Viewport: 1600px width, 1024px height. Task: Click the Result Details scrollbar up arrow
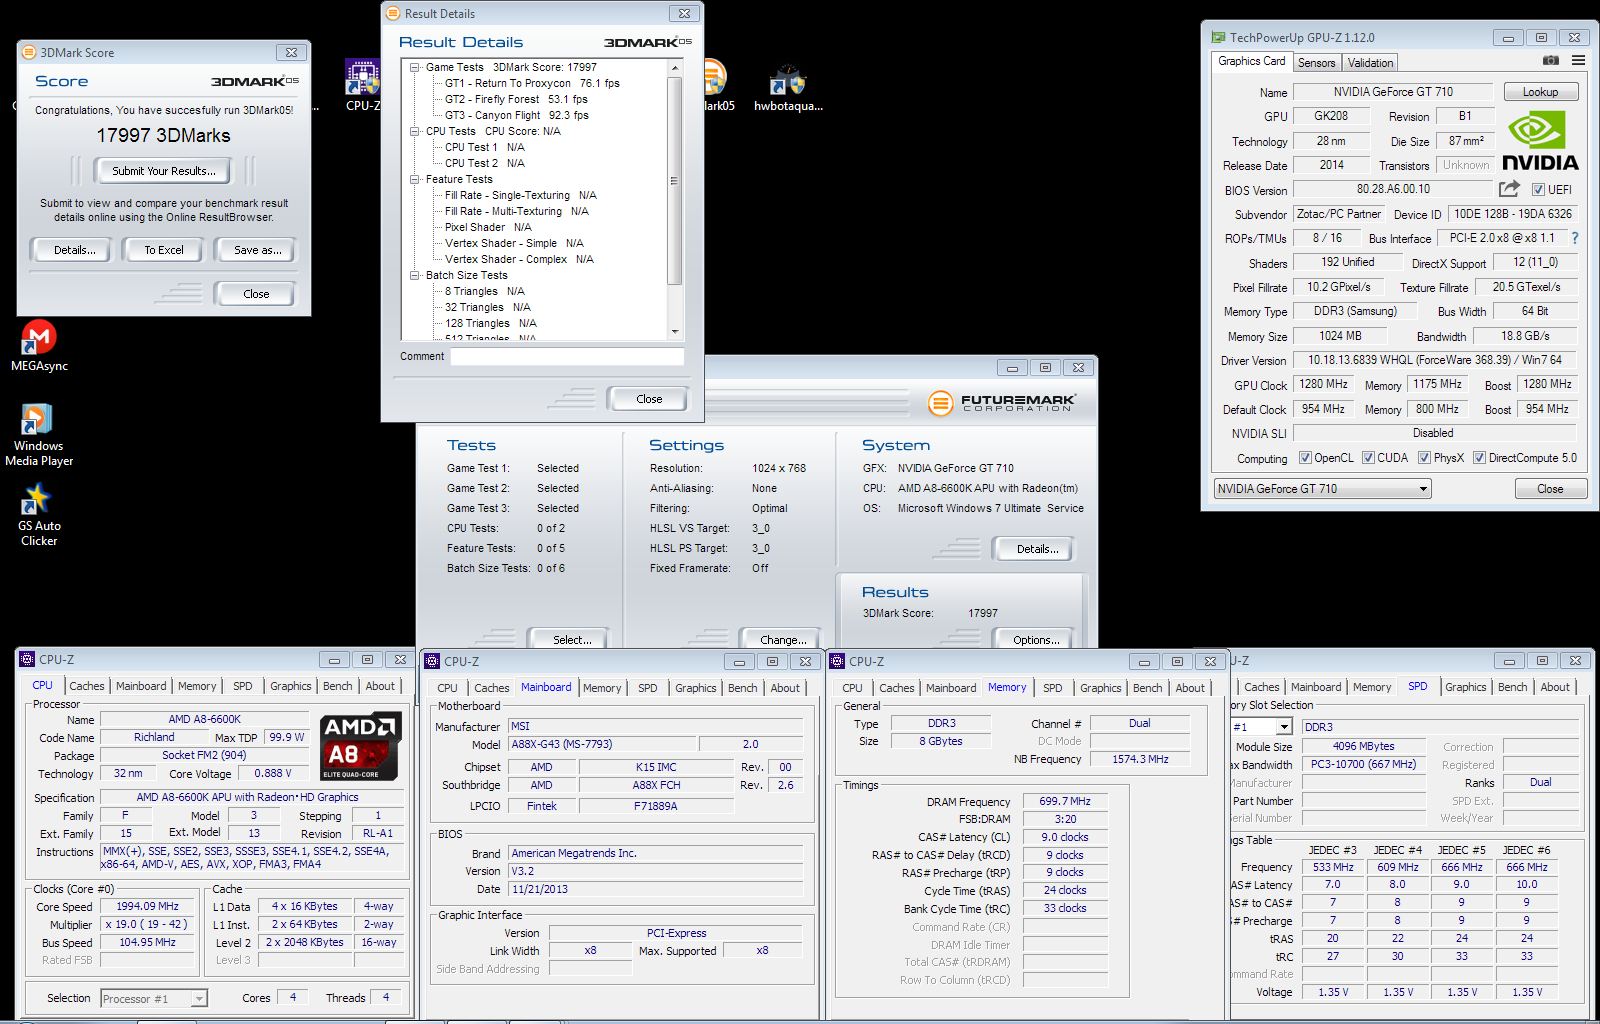(x=675, y=67)
